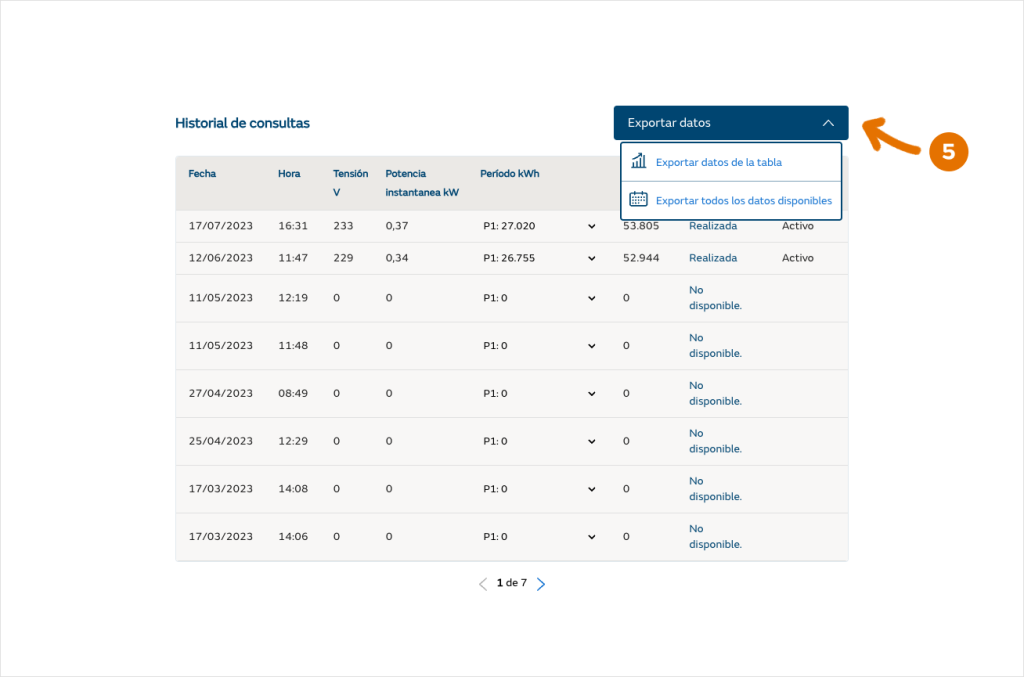1024x677 pixels.
Task: Click the Fecha column header
Action: (202, 174)
